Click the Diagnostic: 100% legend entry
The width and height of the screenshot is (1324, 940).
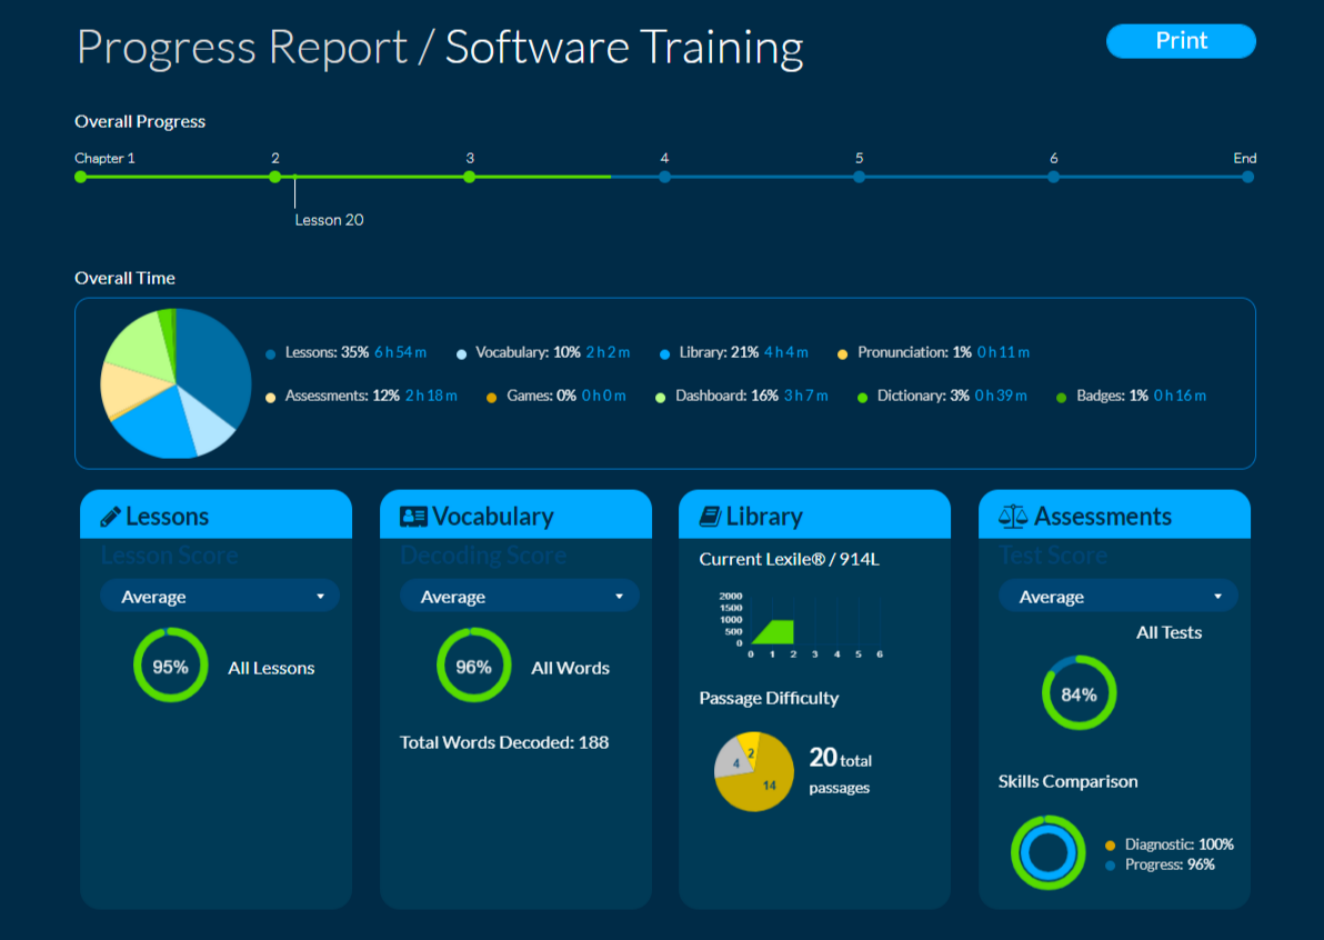pyautogui.click(x=1169, y=844)
